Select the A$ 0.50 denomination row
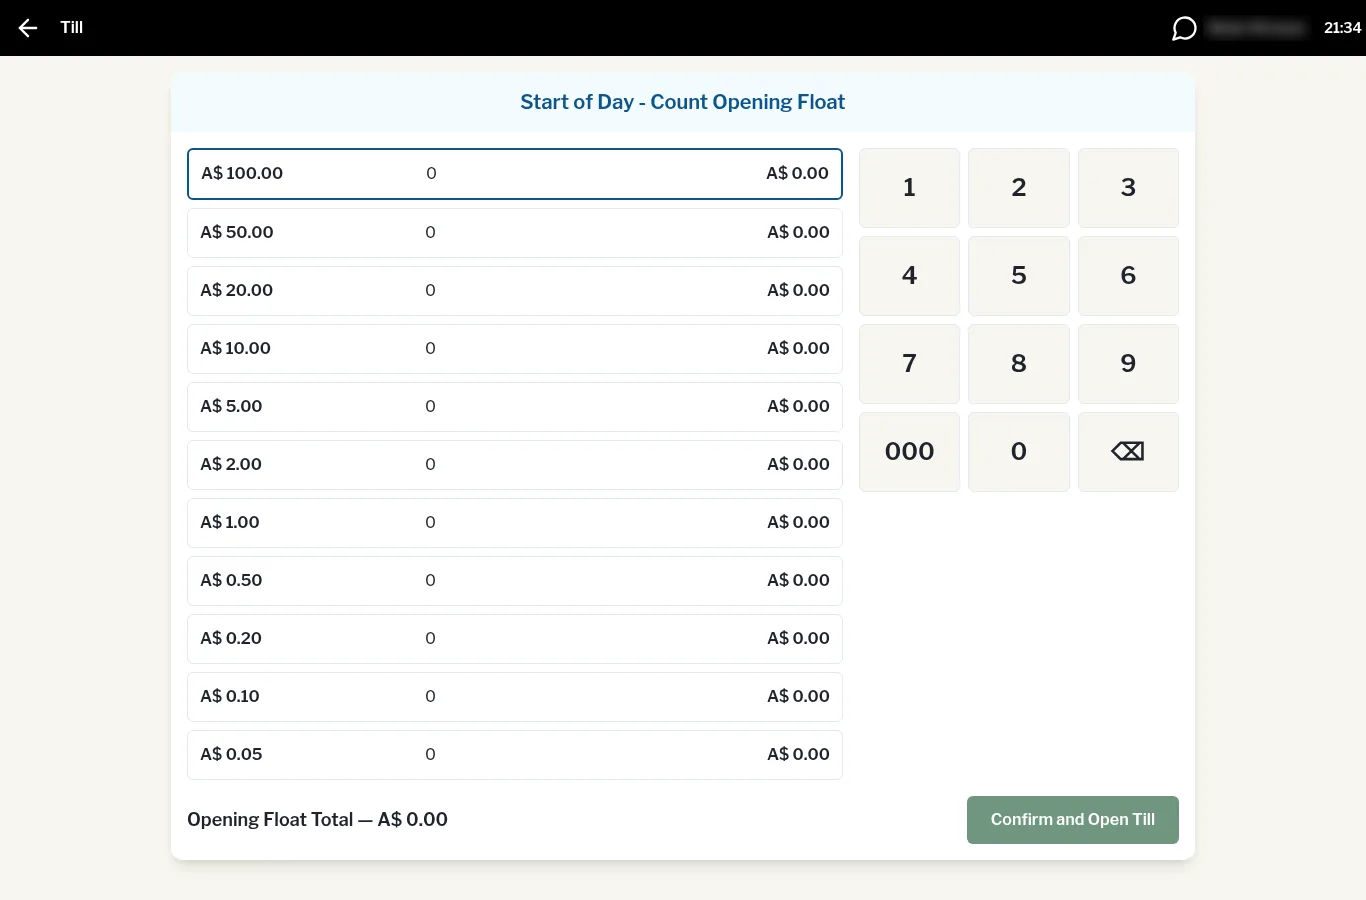 pos(515,581)
